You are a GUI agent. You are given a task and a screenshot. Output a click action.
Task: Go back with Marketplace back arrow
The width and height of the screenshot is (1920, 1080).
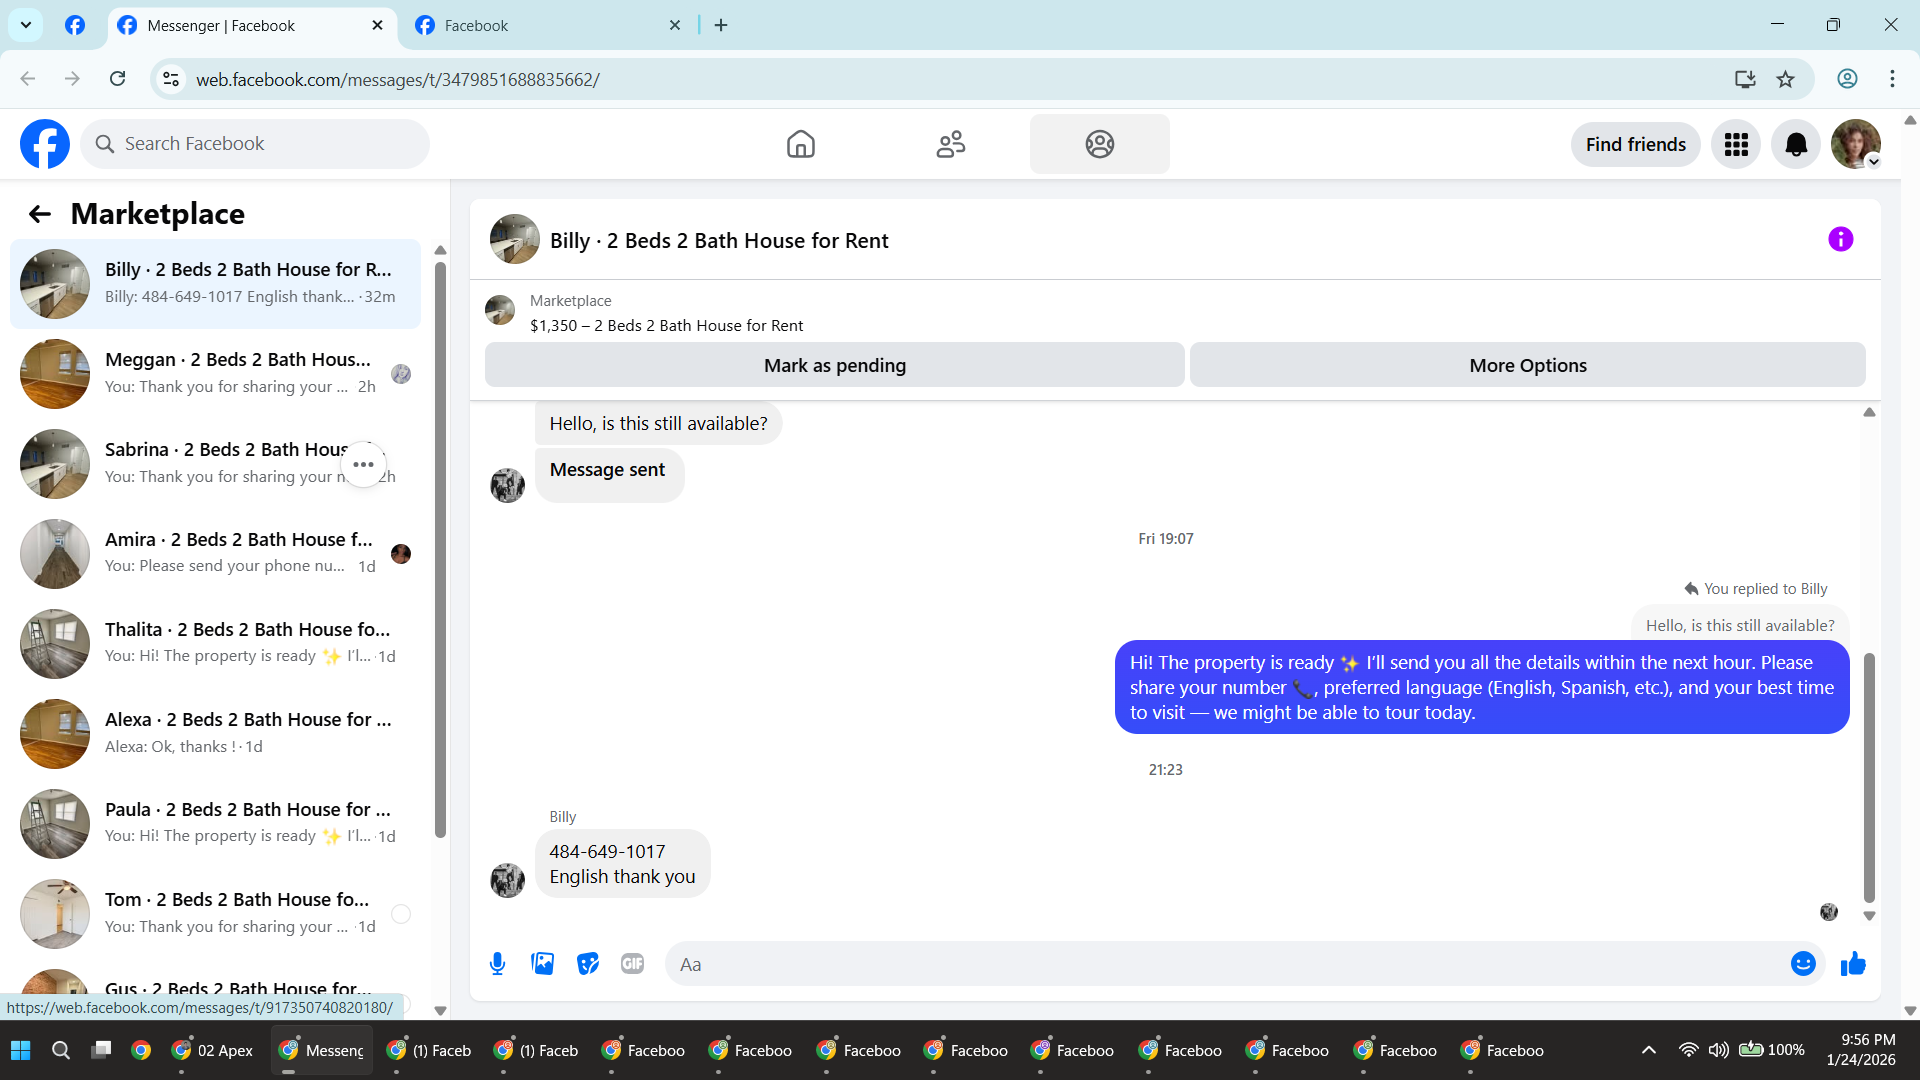coord(39,214)
